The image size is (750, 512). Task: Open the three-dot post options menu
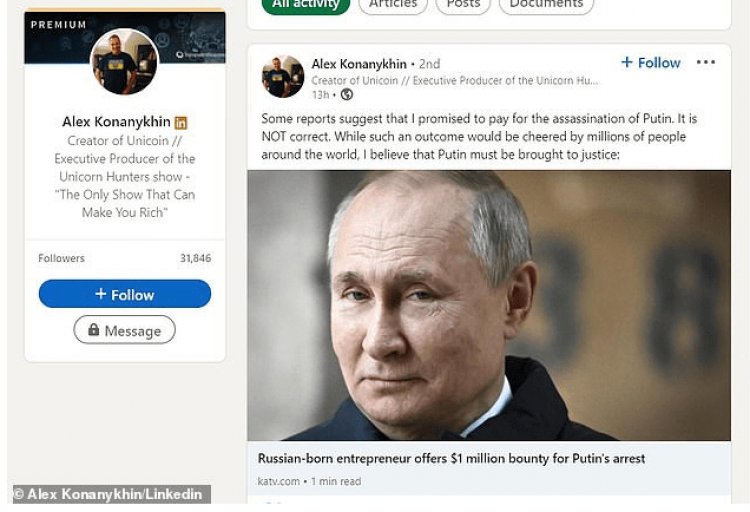706,62
